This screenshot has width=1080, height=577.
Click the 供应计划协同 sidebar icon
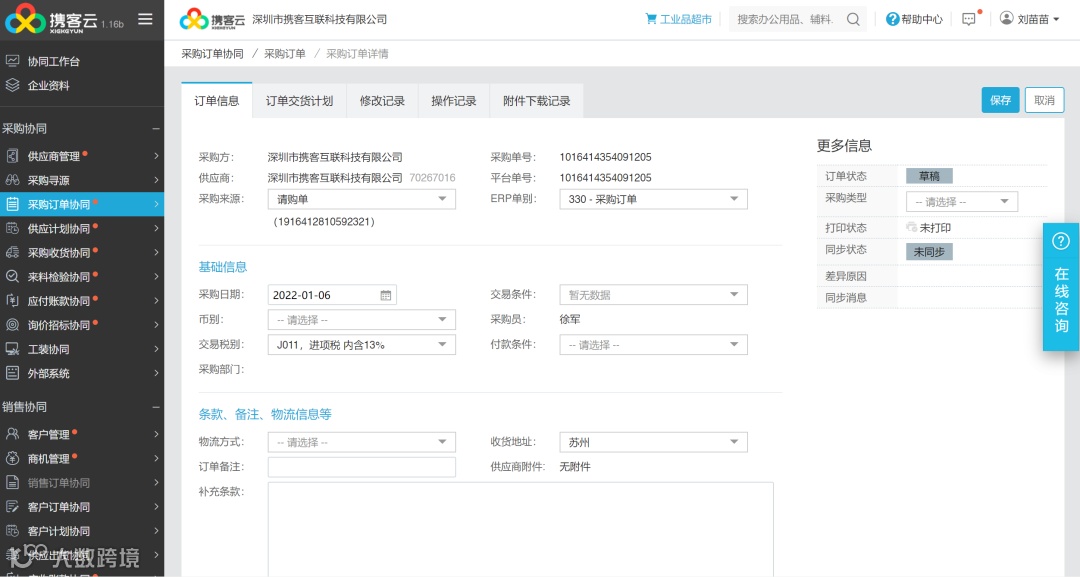[x=12, y=228]
